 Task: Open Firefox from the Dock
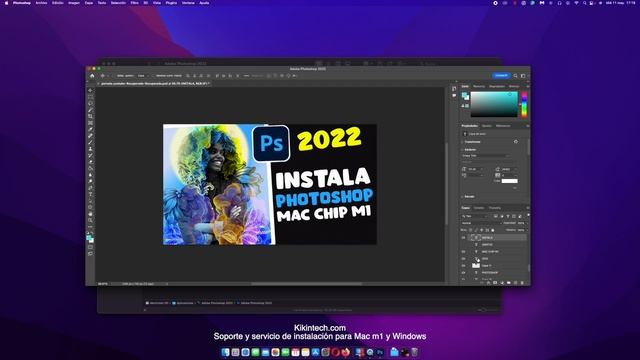click(346, 352)
